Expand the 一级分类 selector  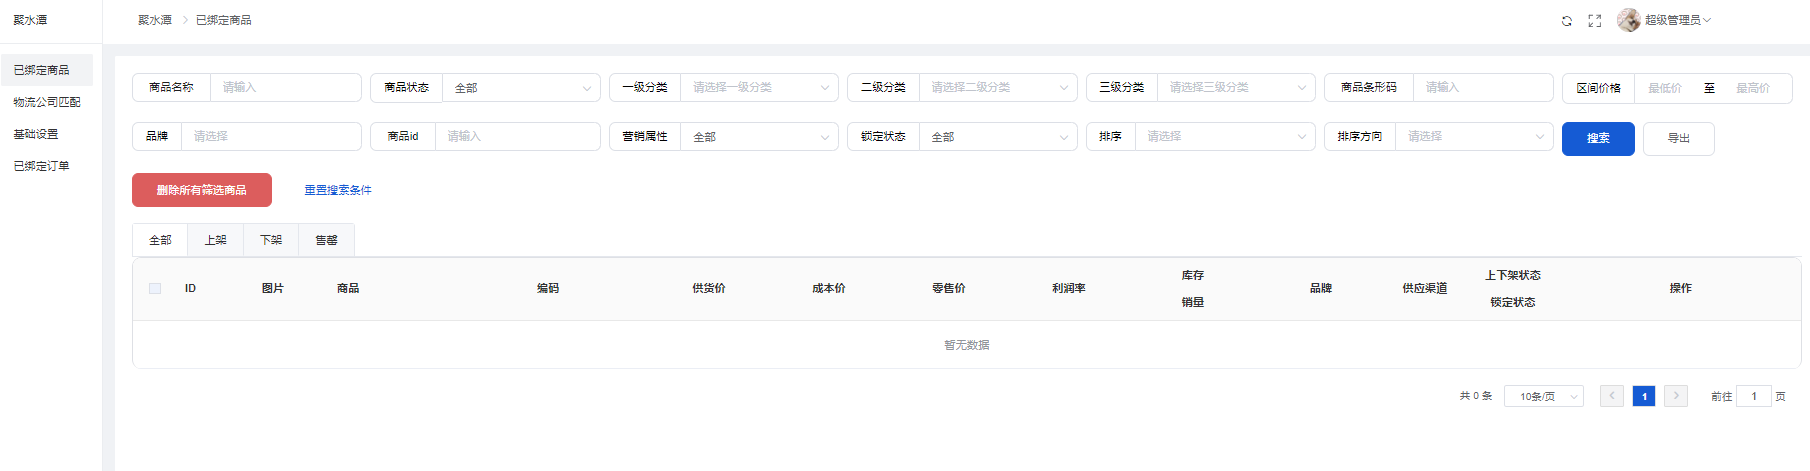(759, 88)
